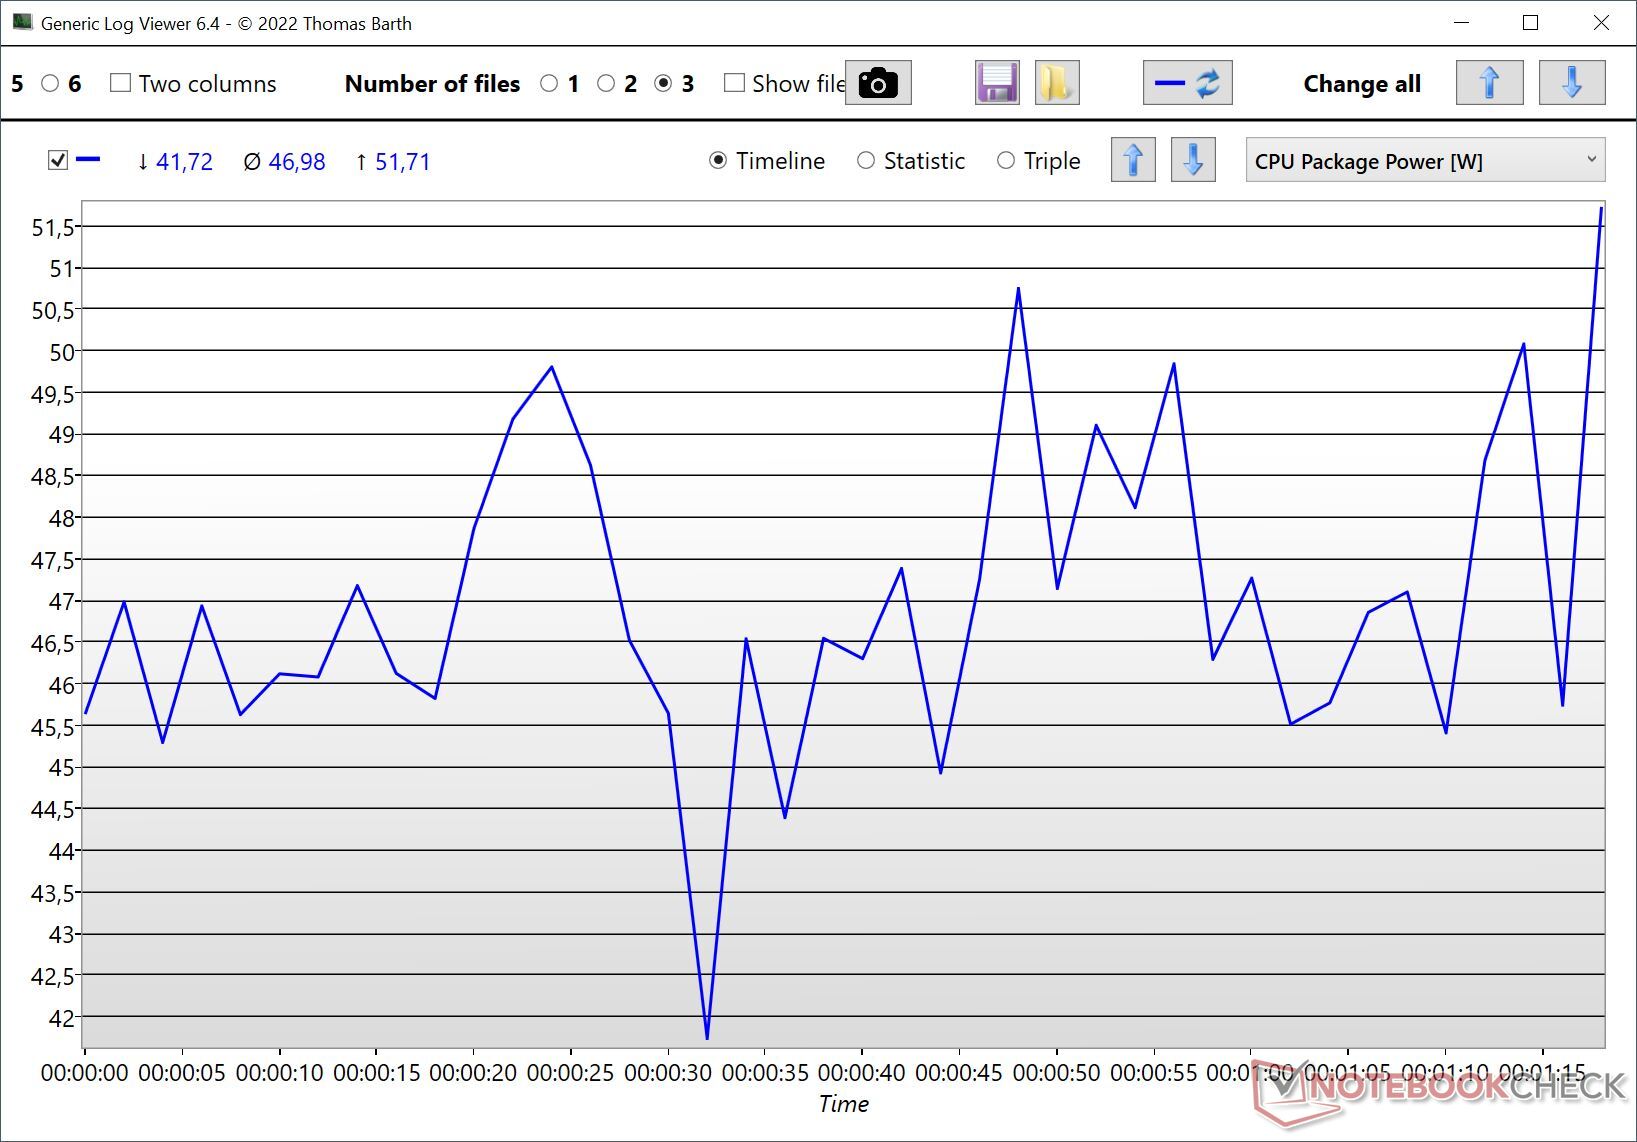Click the minimum dip at 00:00:32
1637x1142 pixels.
(707, 1037)
